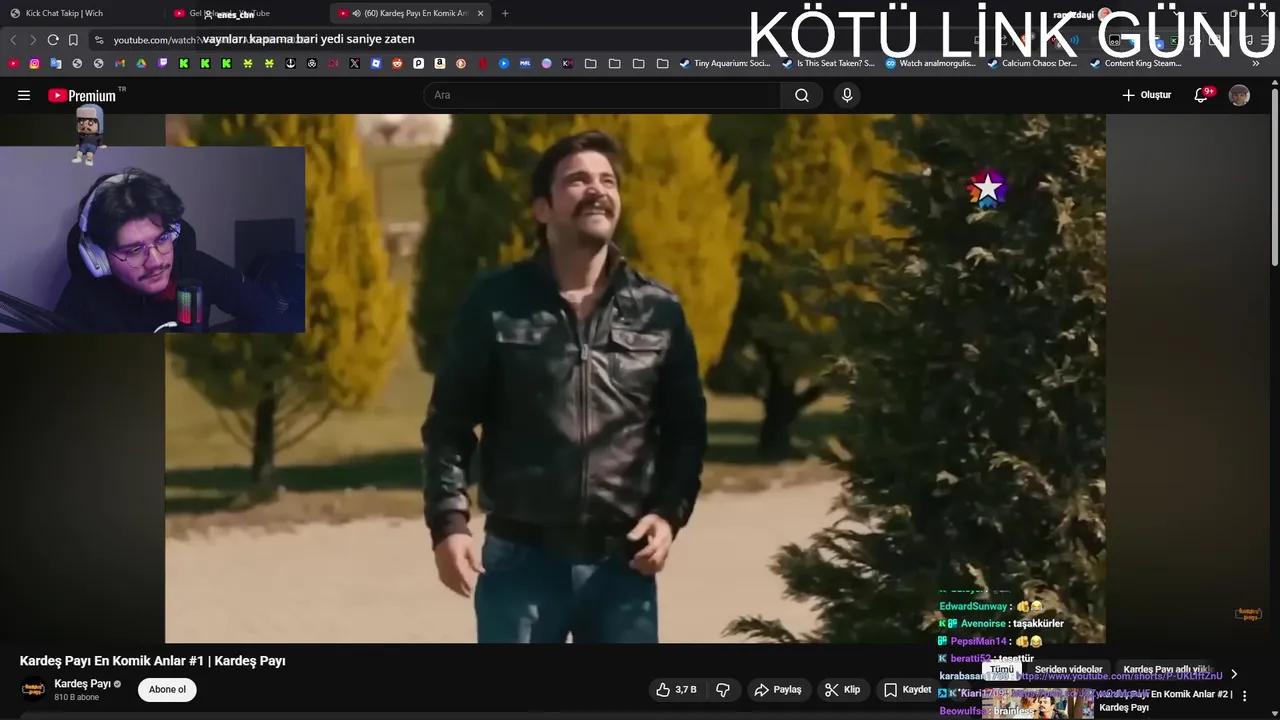
Task: Click the Ara search input field
Action: [602, 95]
